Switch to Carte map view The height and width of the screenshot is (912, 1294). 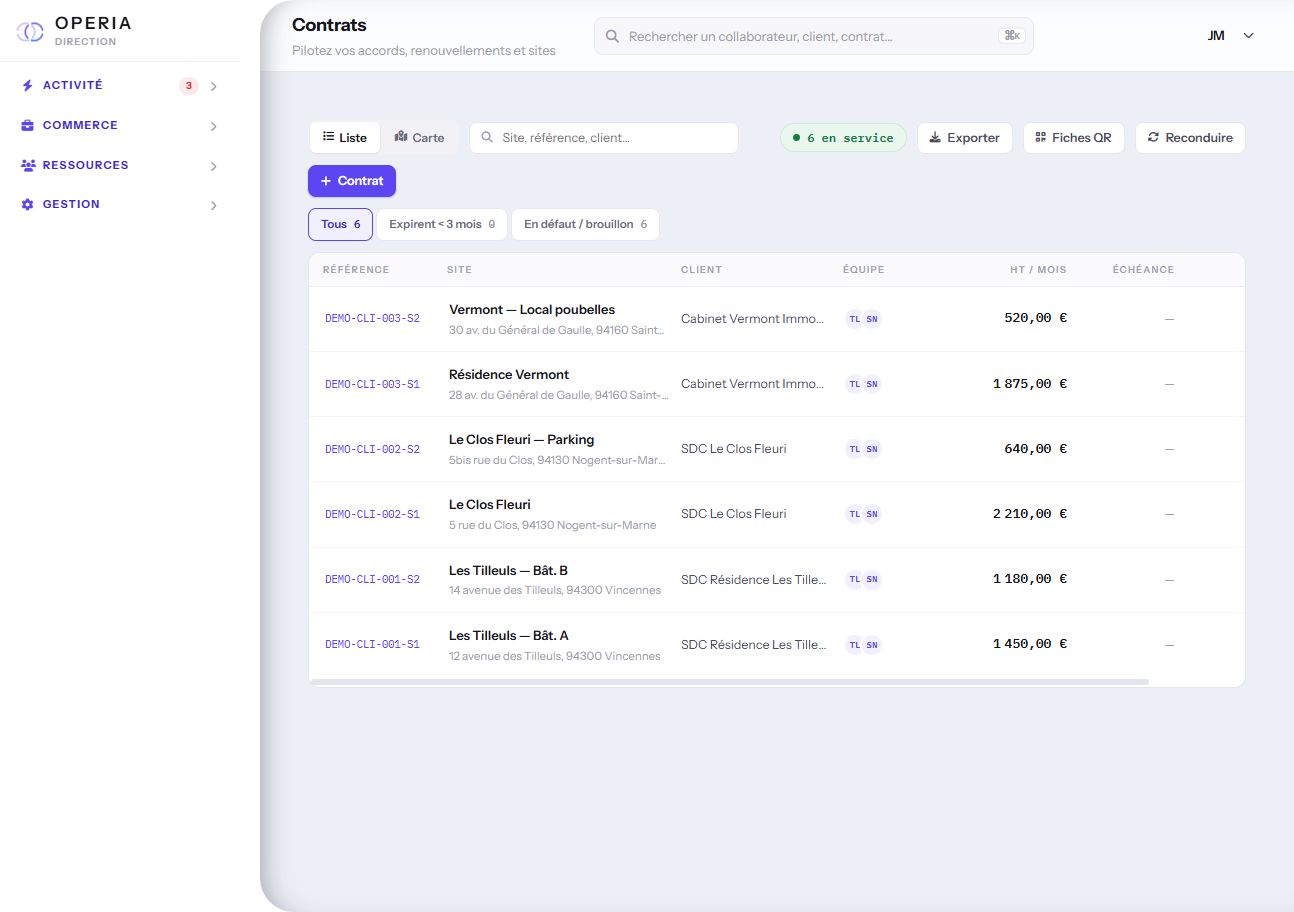click(419, 138)
